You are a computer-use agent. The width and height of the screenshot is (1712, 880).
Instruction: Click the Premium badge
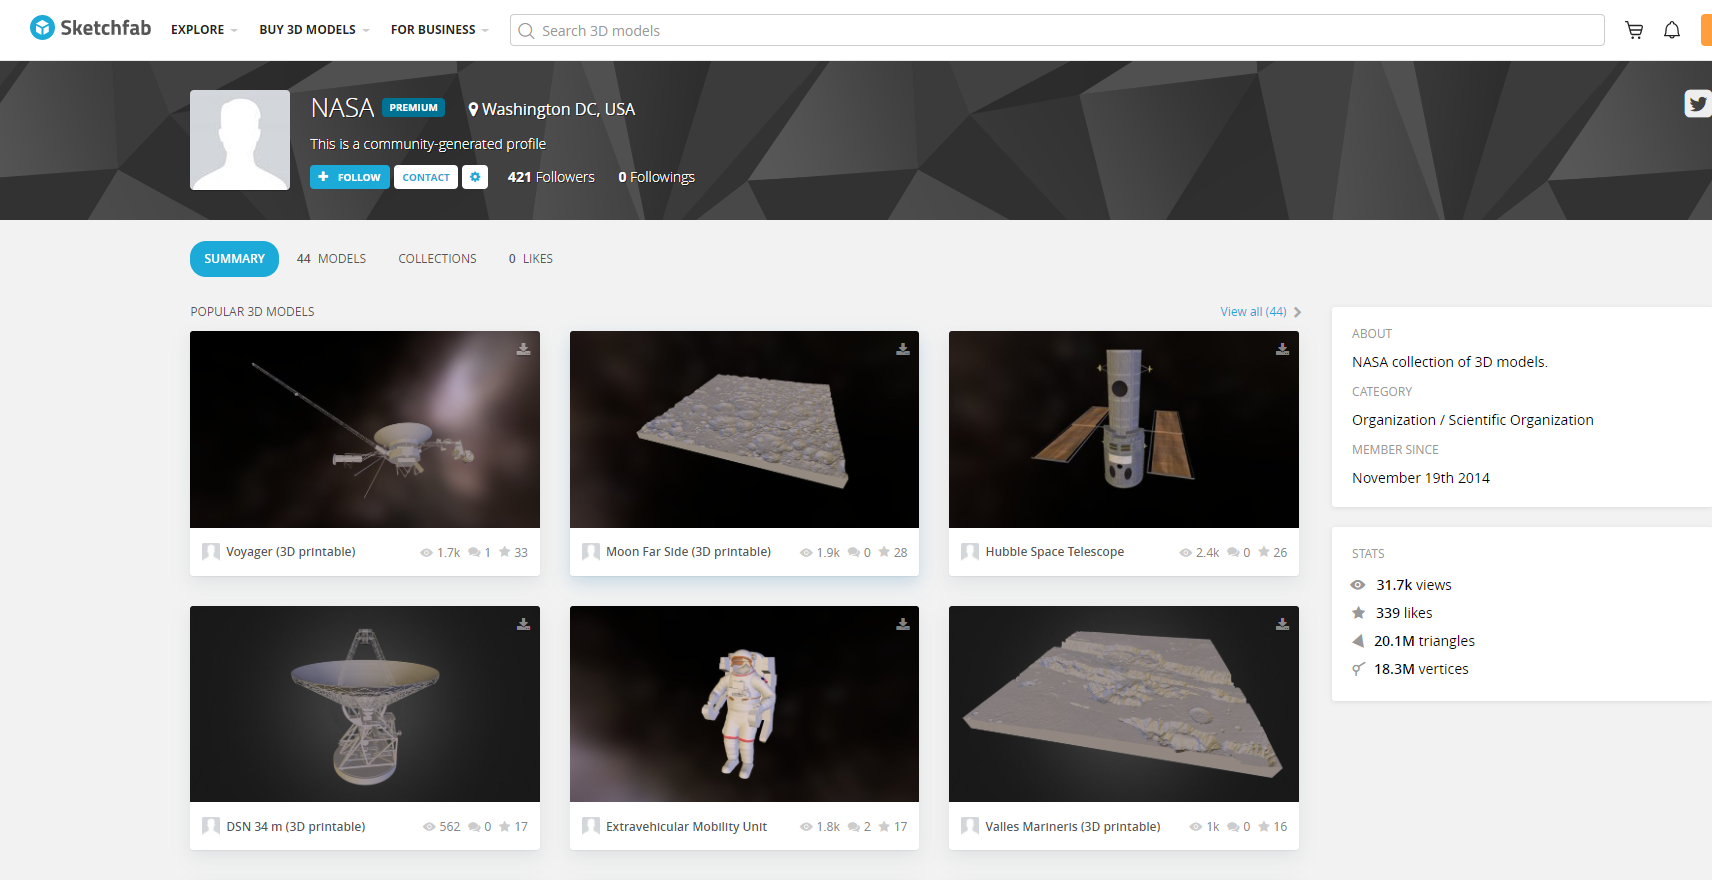point(413,108)
